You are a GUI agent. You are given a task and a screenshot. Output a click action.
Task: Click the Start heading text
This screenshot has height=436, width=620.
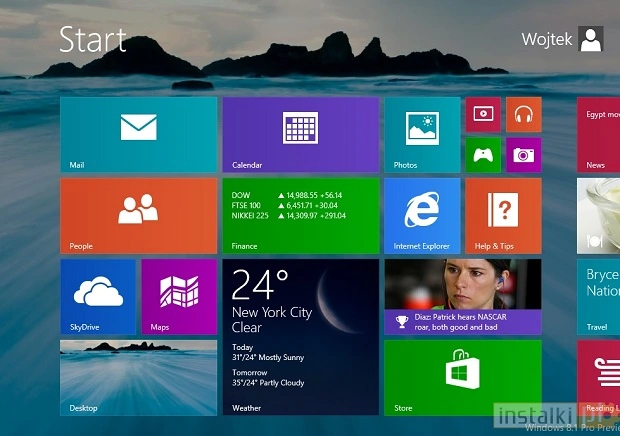point(93,40)
